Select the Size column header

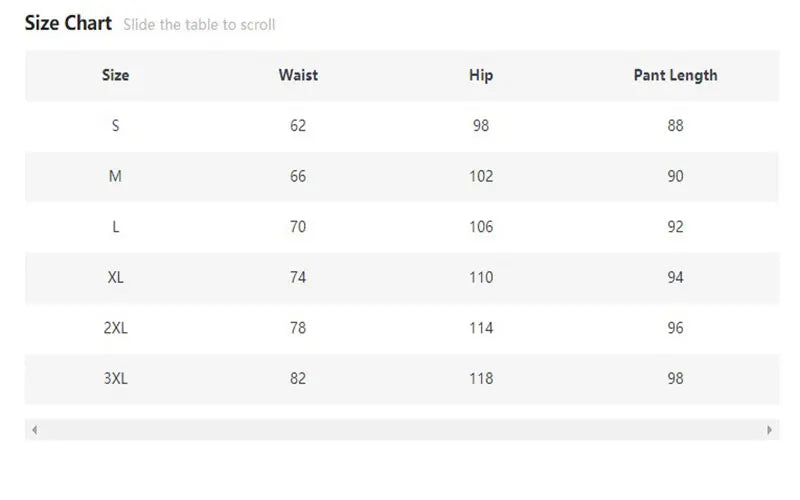(x=115, y=76)
